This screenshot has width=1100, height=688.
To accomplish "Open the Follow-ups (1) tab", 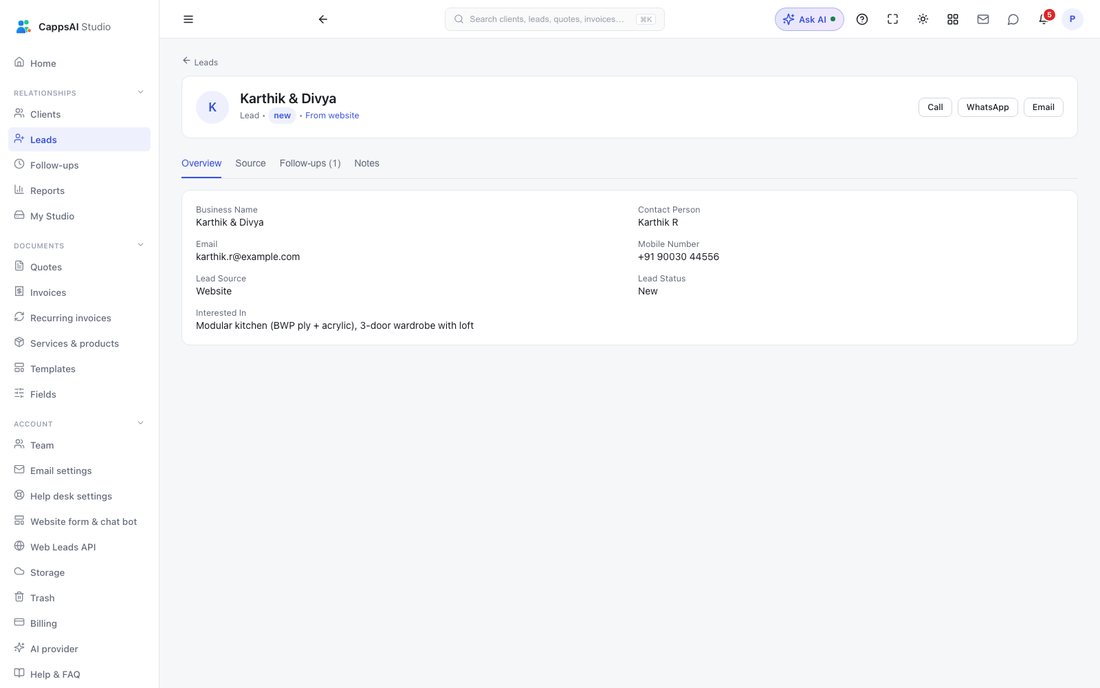I will (x=310, y=163).
